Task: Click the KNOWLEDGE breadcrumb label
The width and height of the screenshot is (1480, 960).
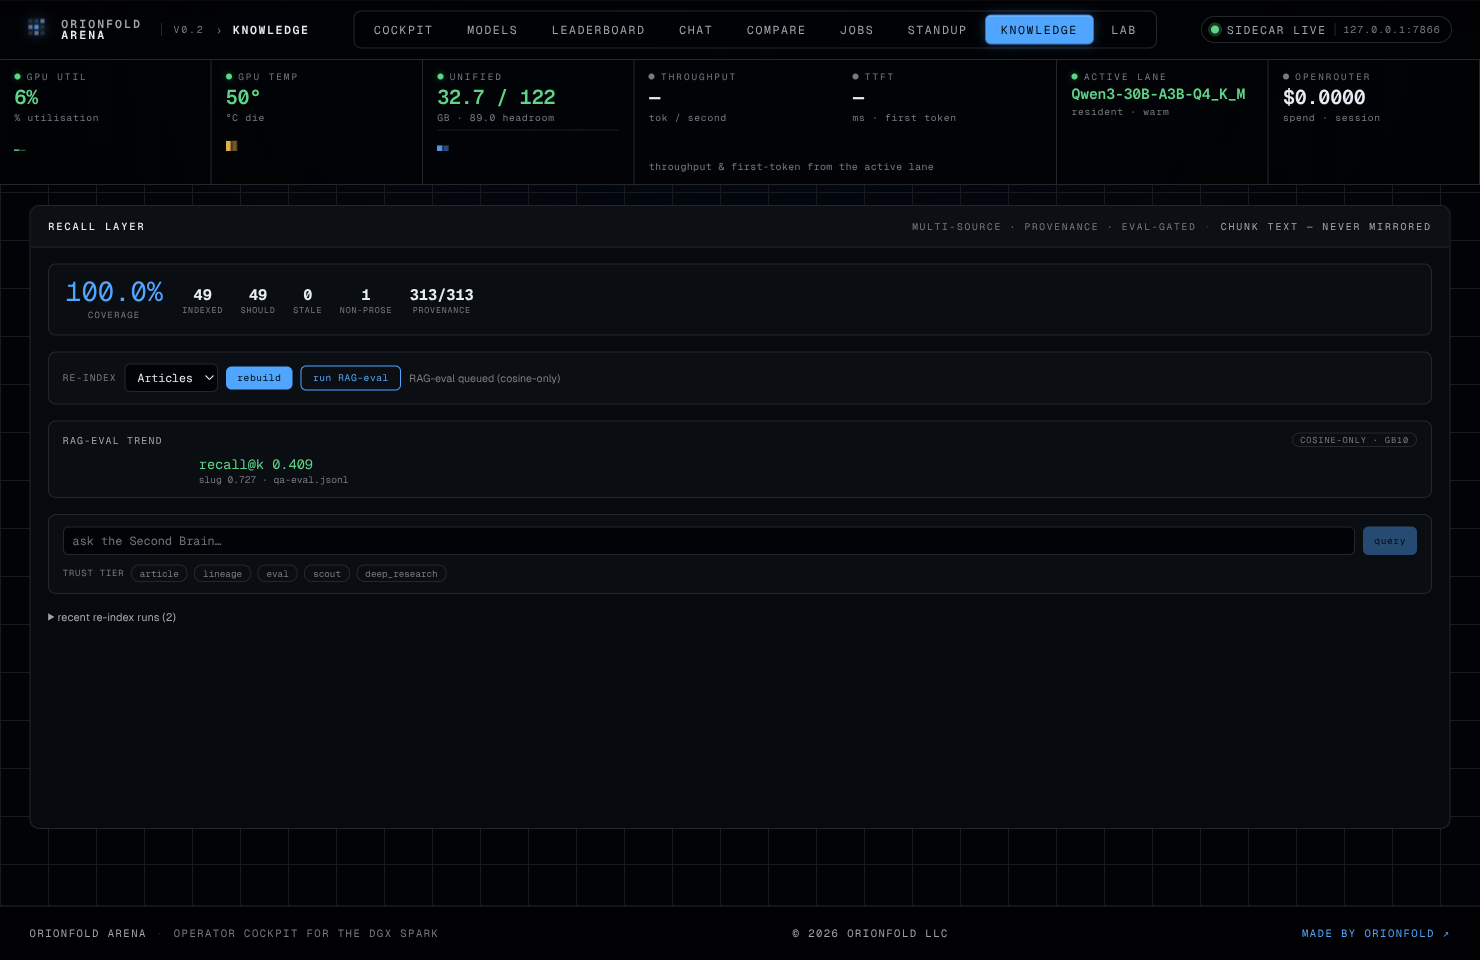Action: coord(271,30)
